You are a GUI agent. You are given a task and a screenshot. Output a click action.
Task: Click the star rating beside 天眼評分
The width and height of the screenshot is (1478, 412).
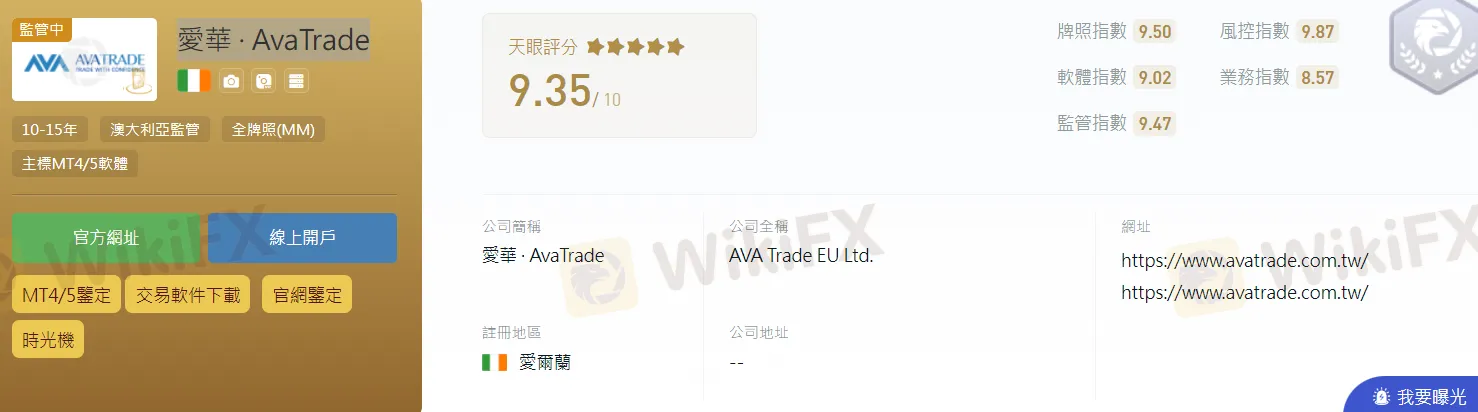coord(635,46)
